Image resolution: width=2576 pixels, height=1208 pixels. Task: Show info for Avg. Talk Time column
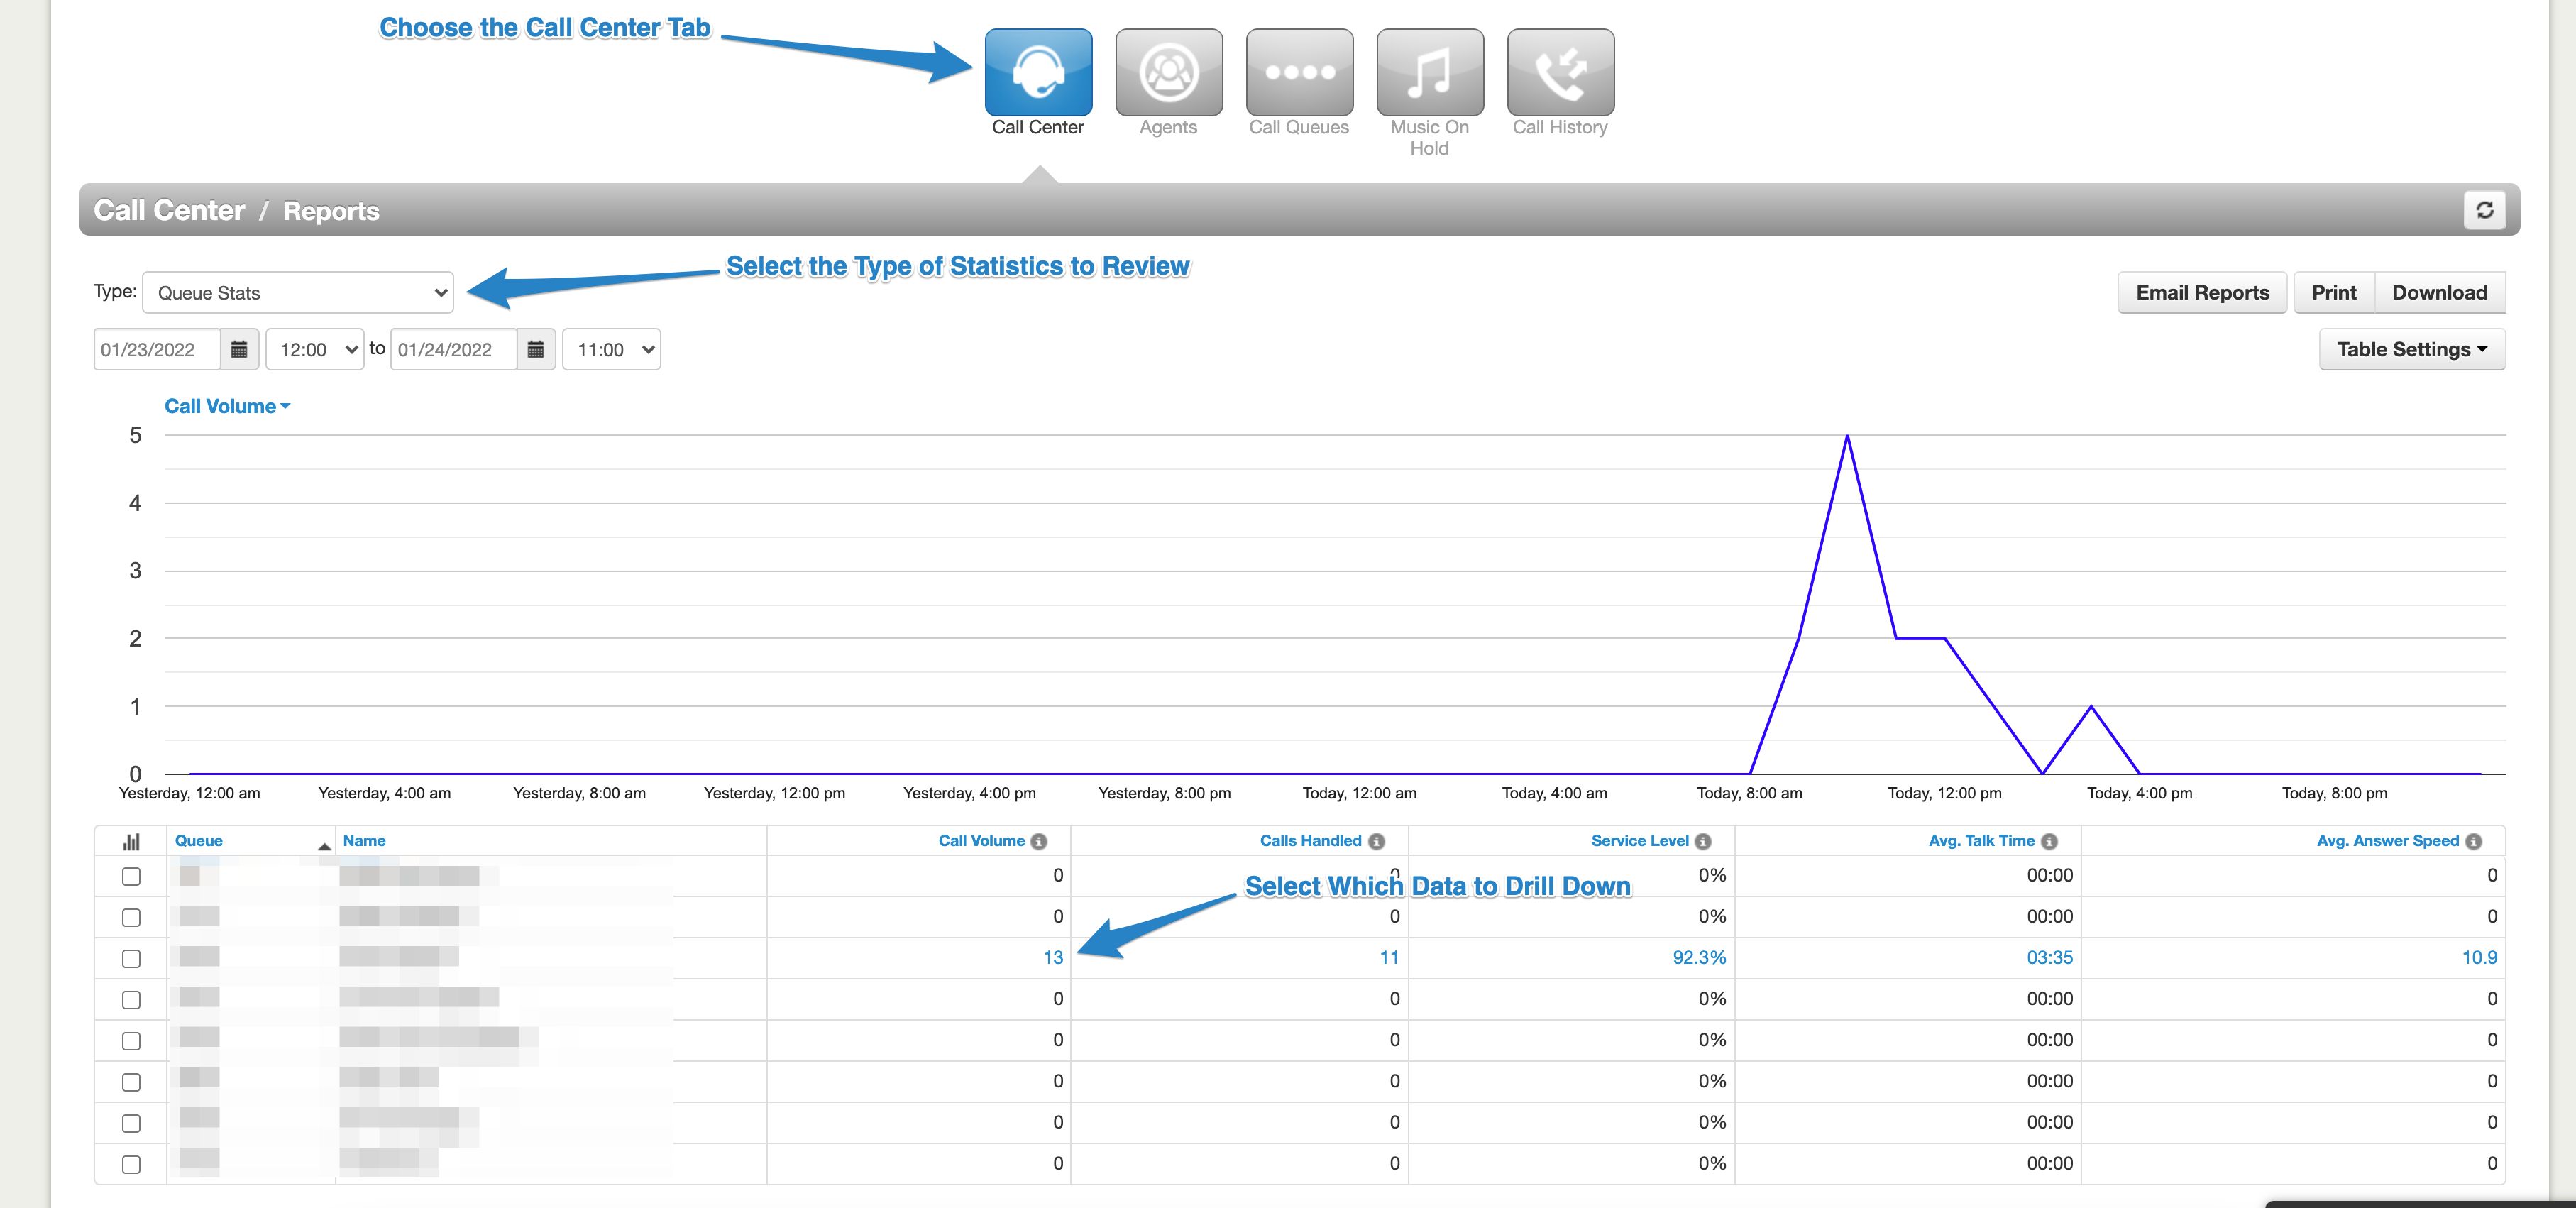click(2049, 841)
